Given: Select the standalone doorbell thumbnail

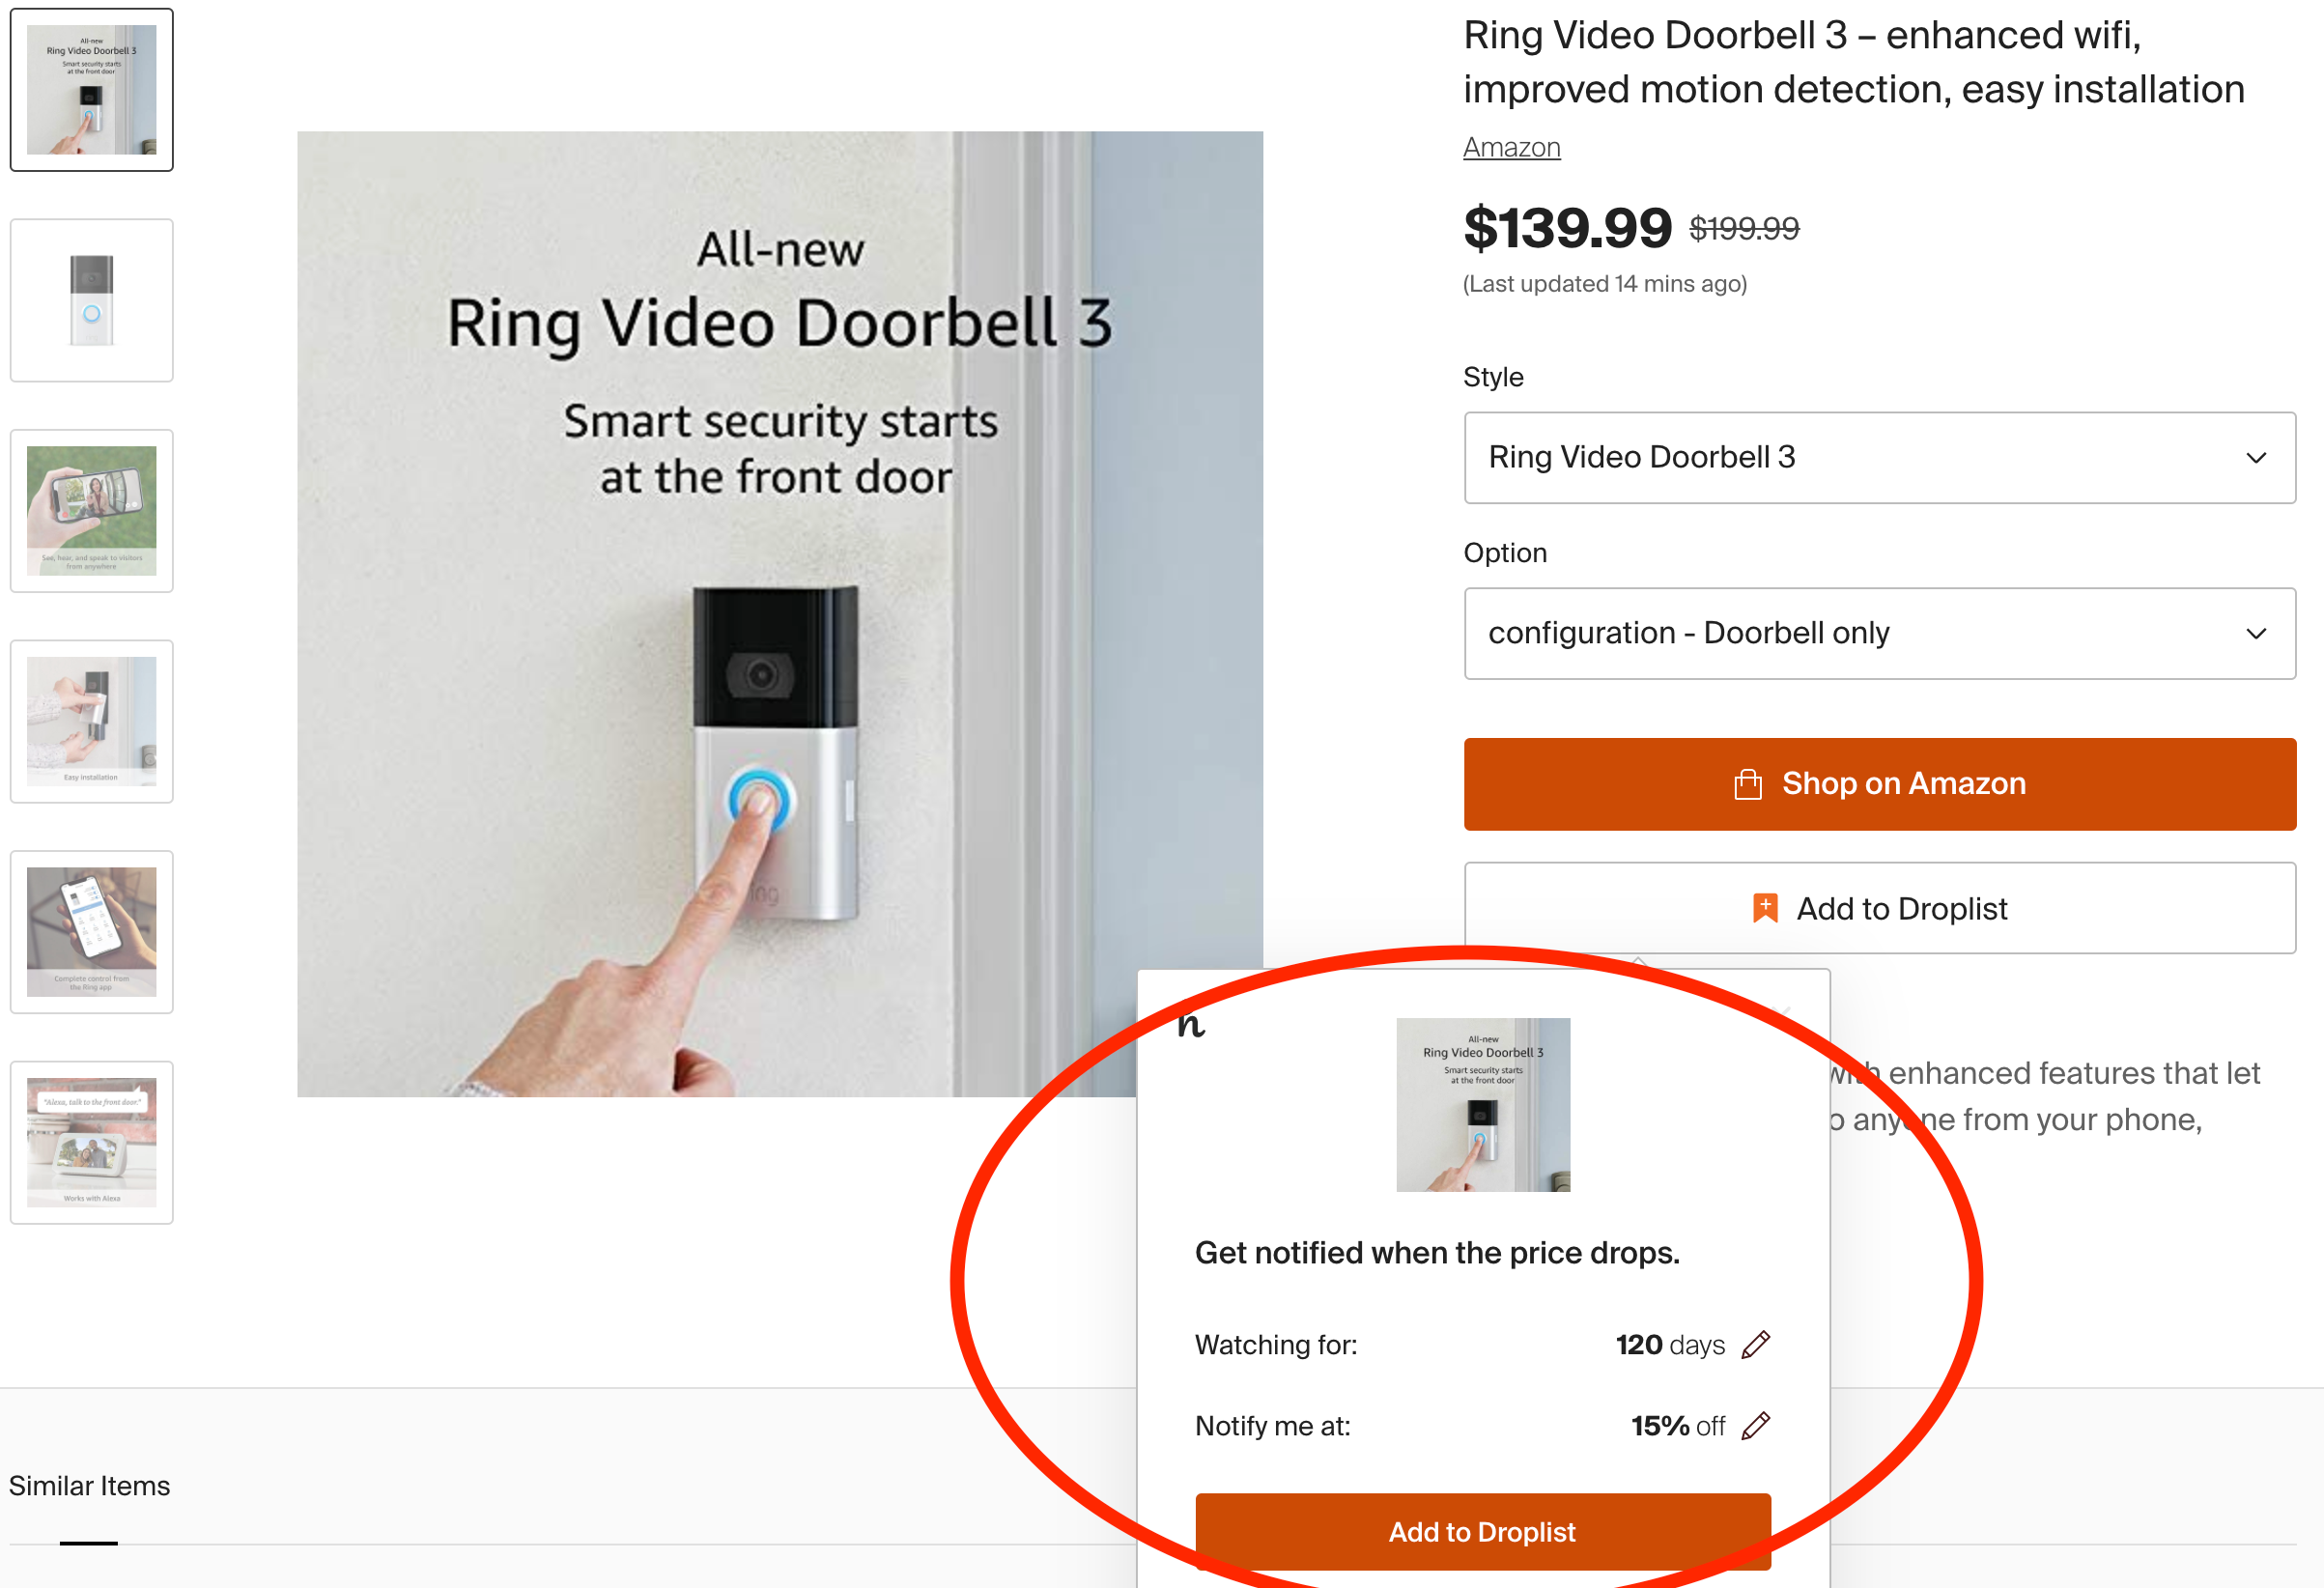Looking at the screenshot, I should pos(92,300).
